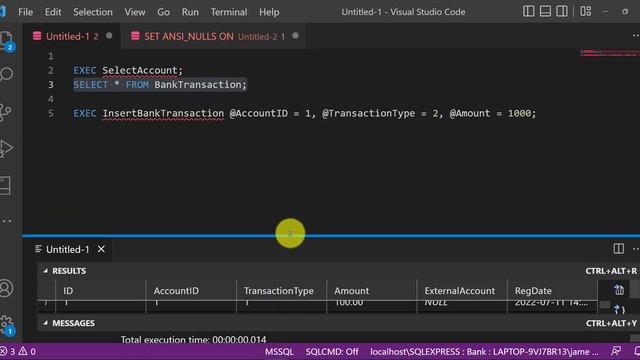Open the View menu

(135, 12)
